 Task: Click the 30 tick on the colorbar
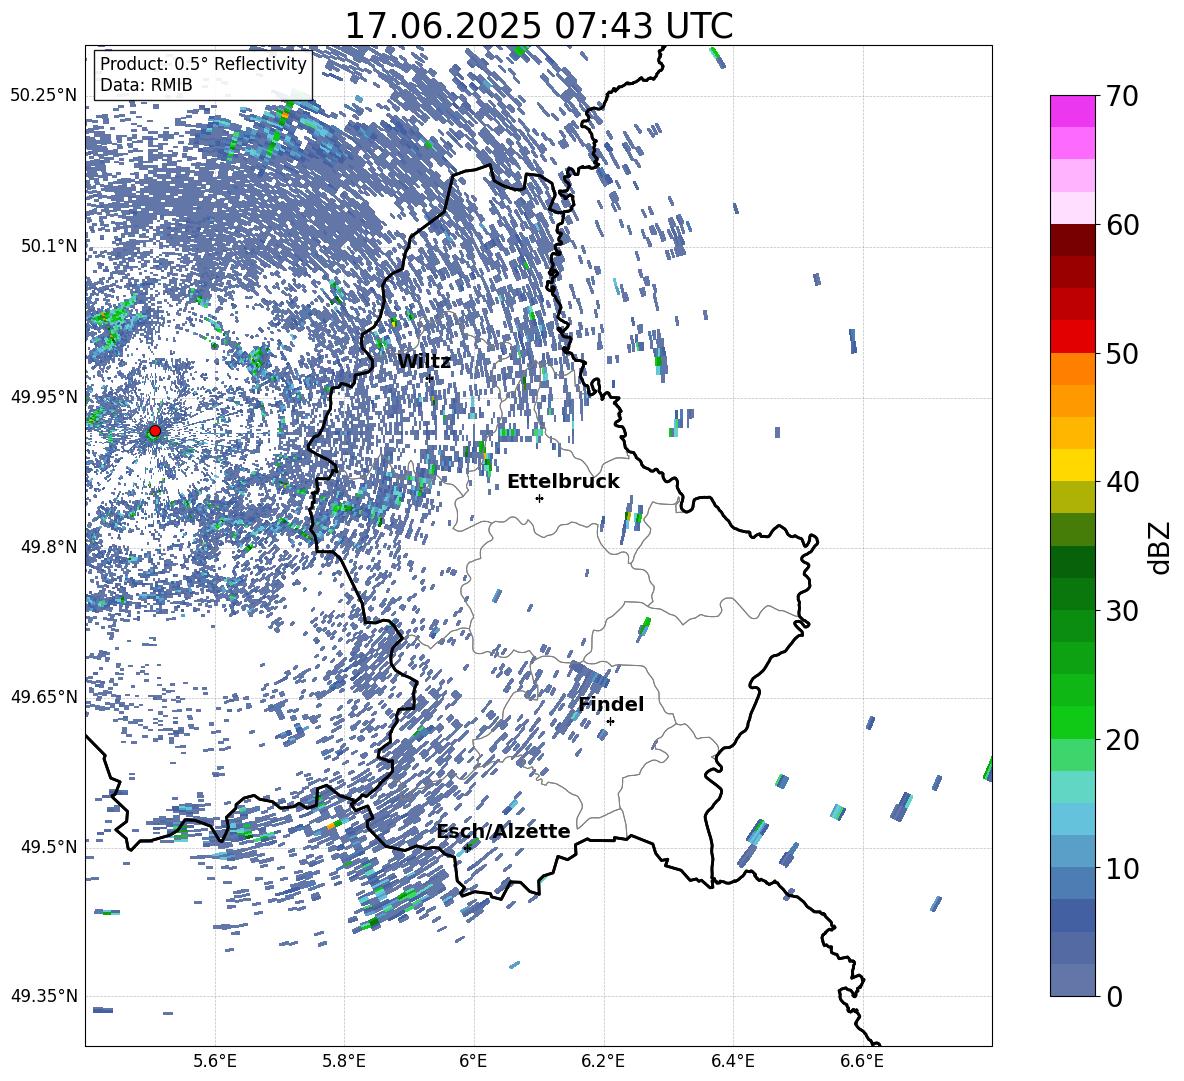[1123, 610]
